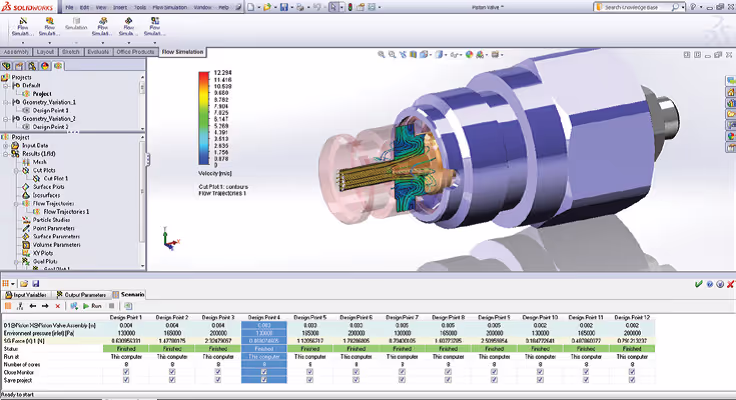Select Design Point 2 in projects tree
The image size is (736, 400).
pyautogui.click(x=50, y=127)
